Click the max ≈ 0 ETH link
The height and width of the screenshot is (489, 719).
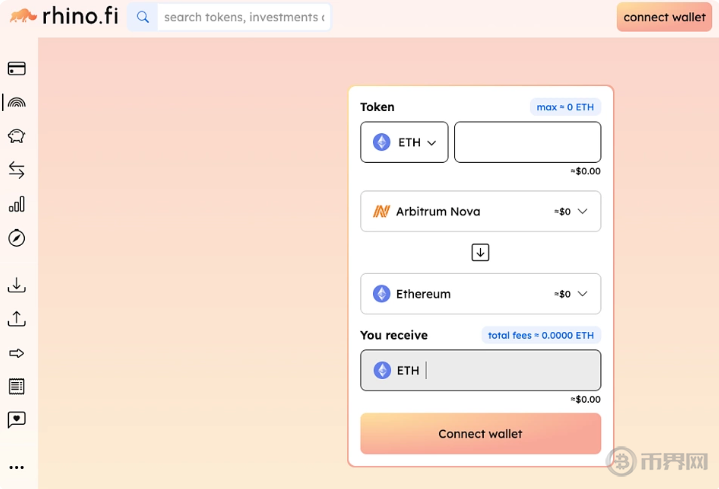tap(565, 107)
